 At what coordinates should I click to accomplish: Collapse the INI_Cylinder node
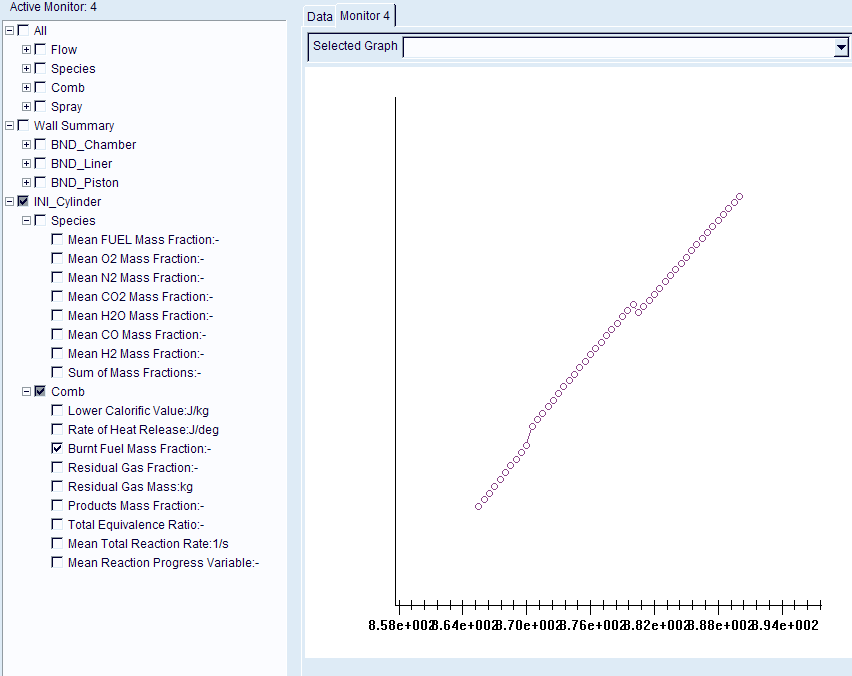point(9,202)
